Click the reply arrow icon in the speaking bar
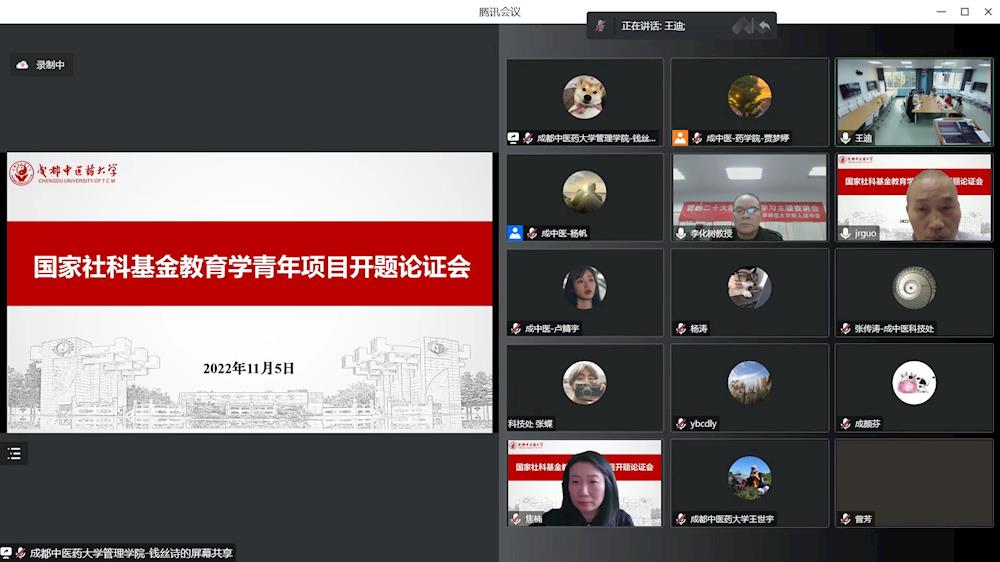Screen dimensions: 1000x562 (764, 26)
